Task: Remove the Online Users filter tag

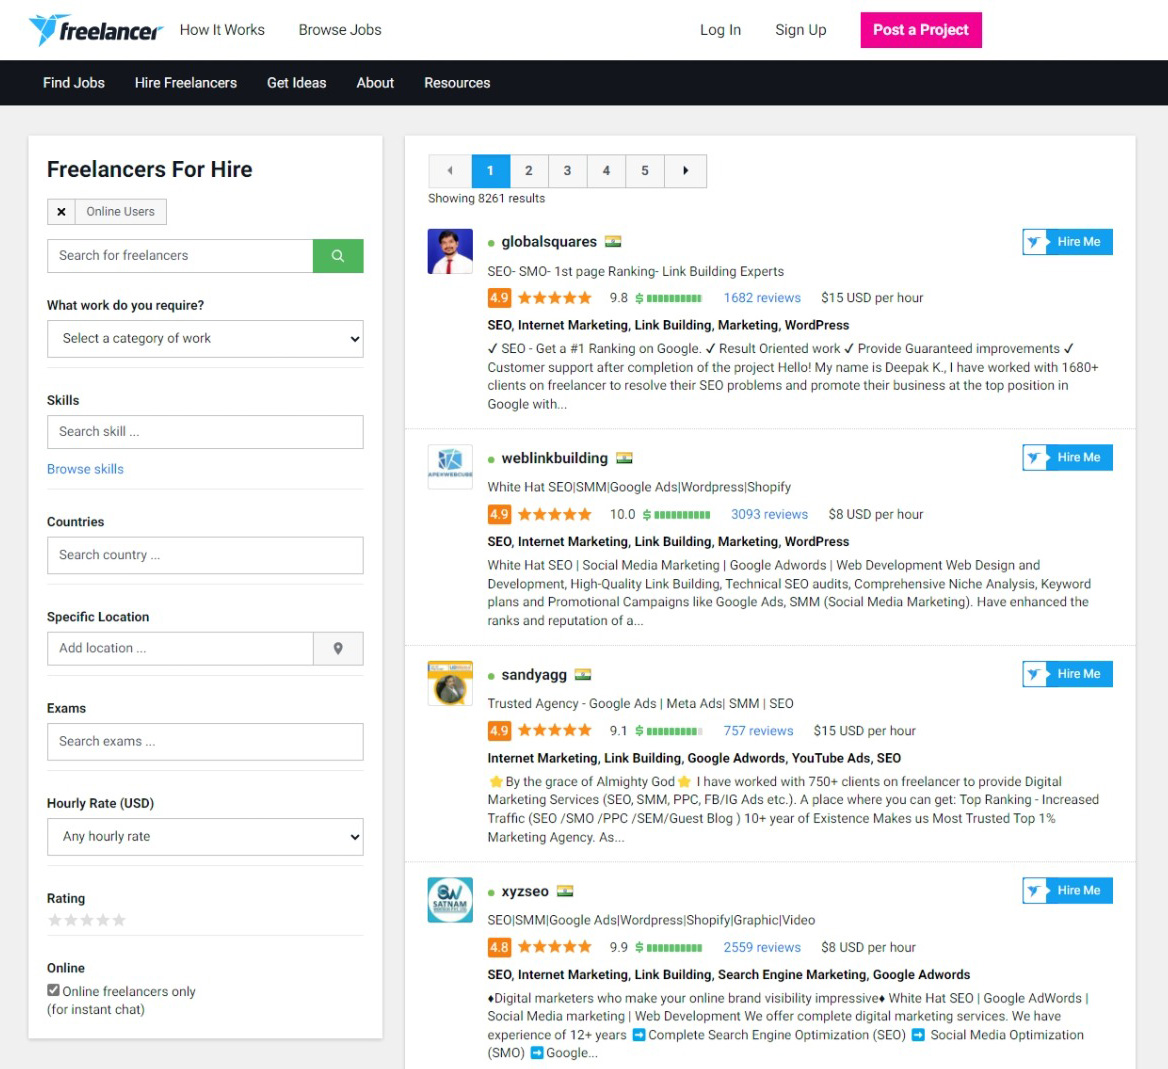Action: (x=61, y=212)
